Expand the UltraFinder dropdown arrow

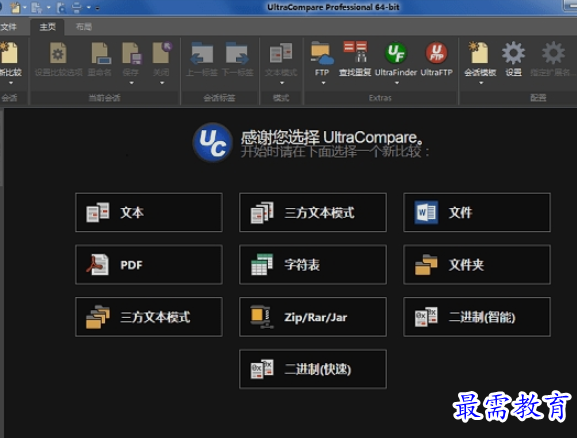tap(396, 83)
